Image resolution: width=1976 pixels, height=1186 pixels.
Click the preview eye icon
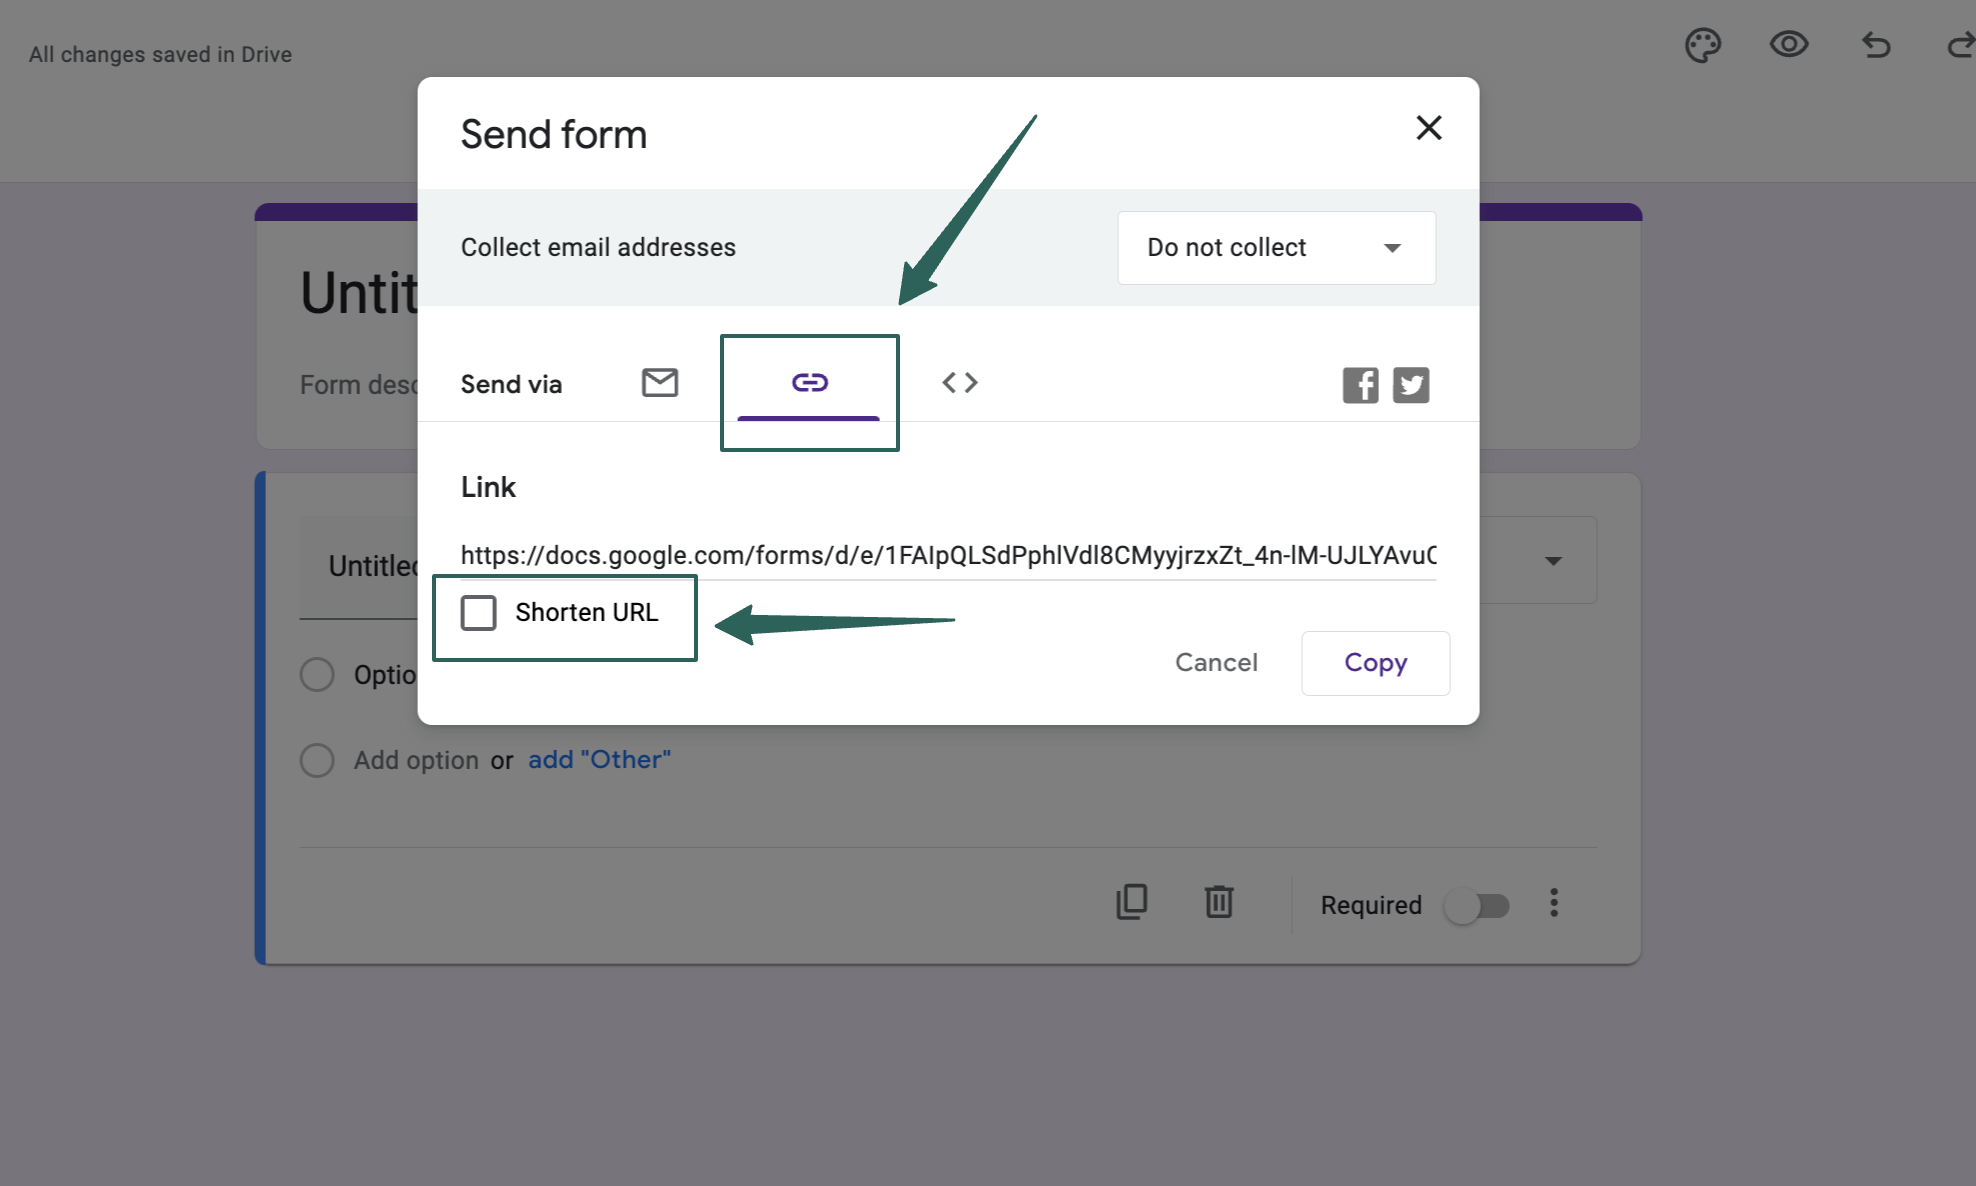[1788, 42]
